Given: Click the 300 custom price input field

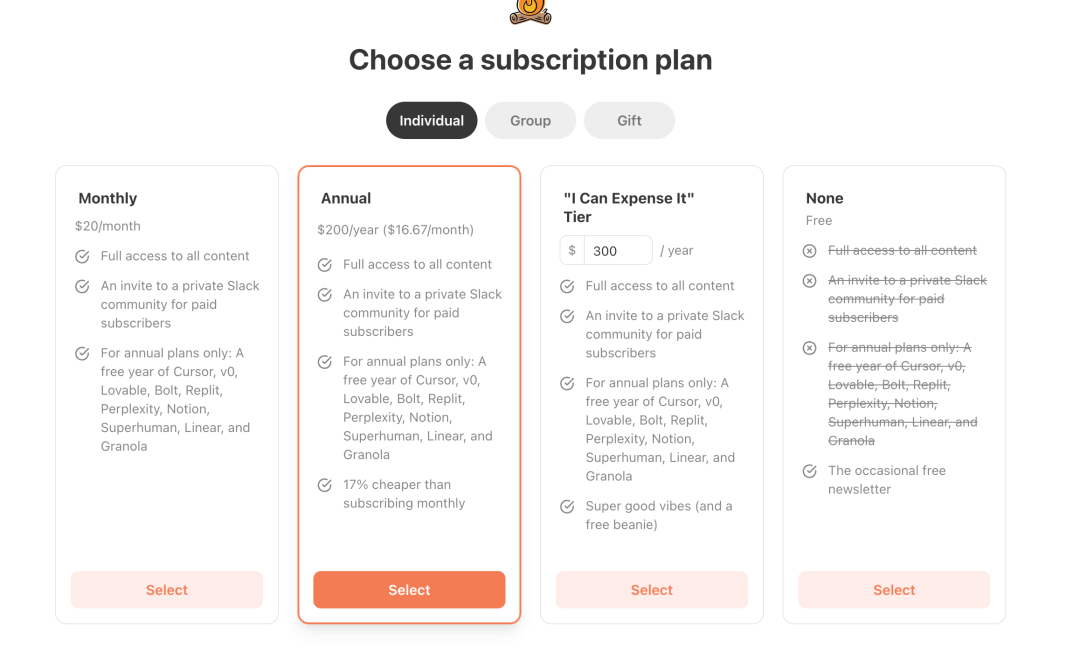Looking at the screenshot, I should tap(618, 251).
